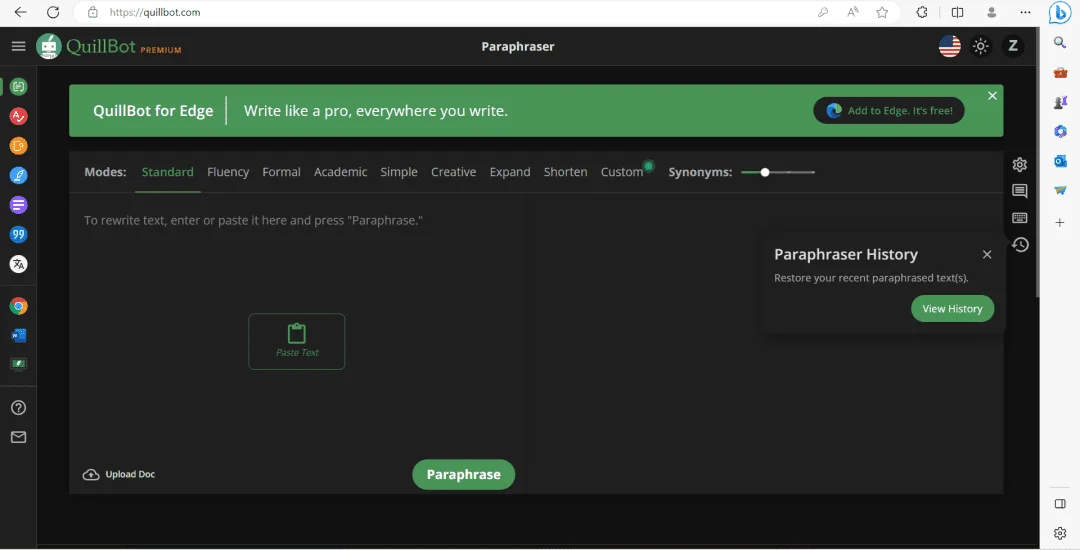Select the Formal mode tab

point(281,172)
